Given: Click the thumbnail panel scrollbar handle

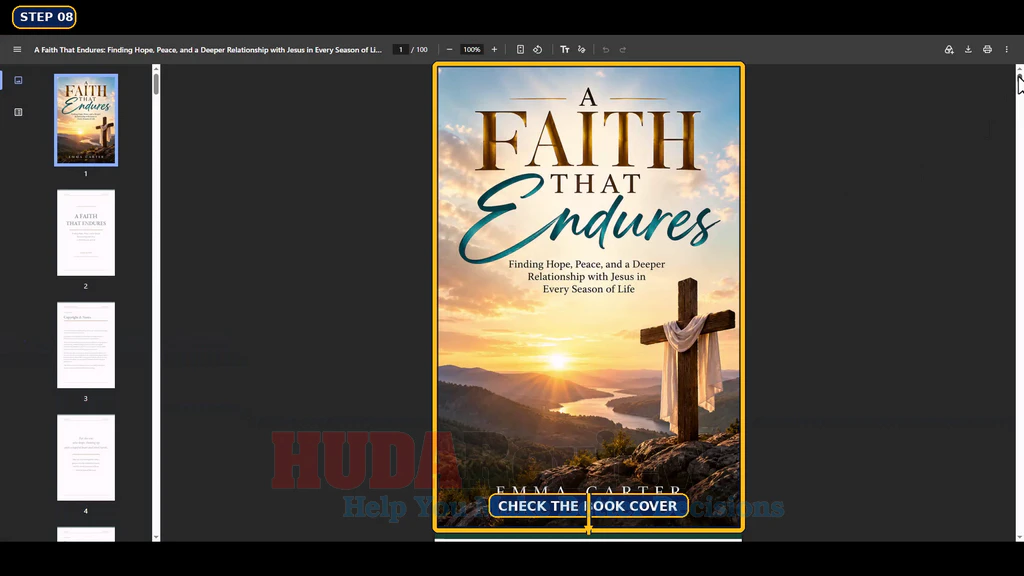Looking at the screenshot, I should (x=156, y=84).
